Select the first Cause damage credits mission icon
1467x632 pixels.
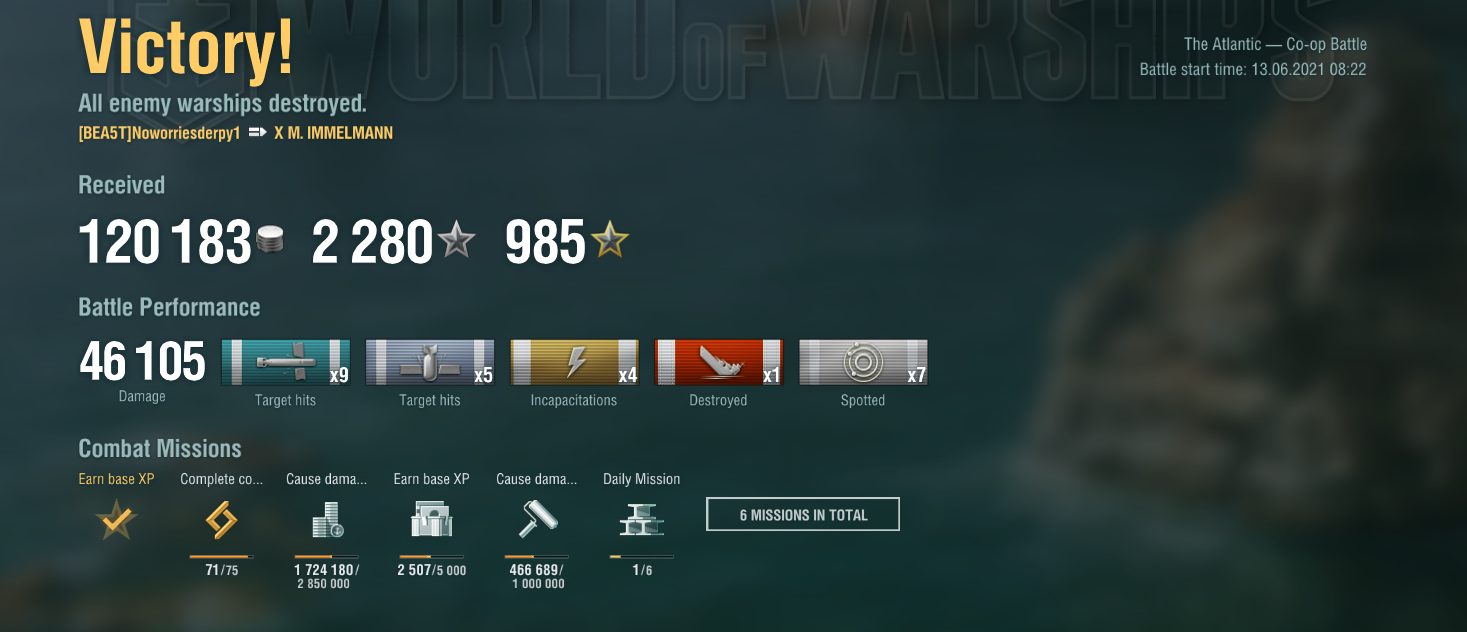click(x=326, y=520)
